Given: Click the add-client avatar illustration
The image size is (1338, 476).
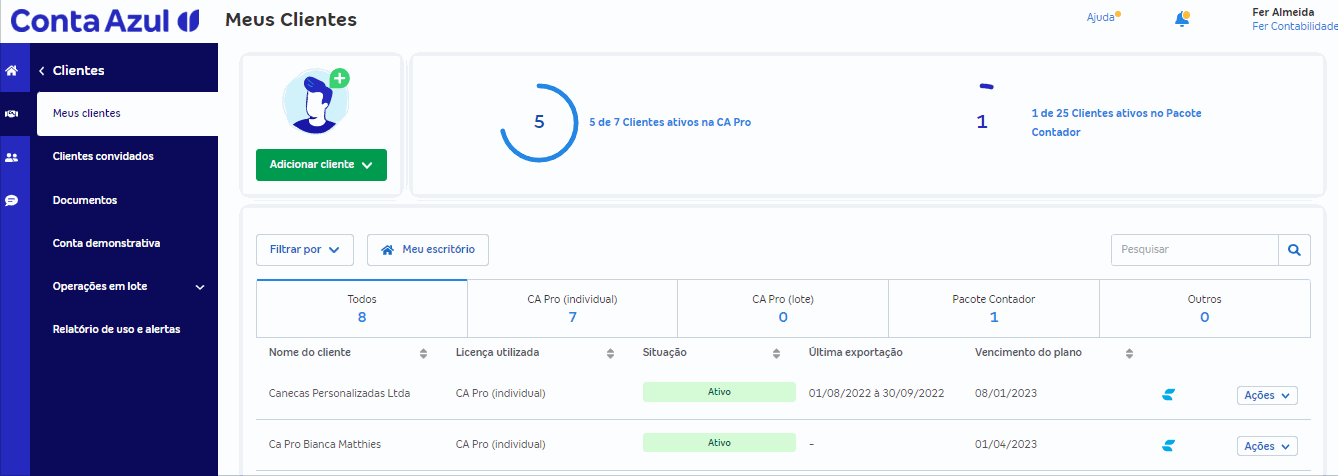Looking at the screenshot, I should [x=315, y=102].
